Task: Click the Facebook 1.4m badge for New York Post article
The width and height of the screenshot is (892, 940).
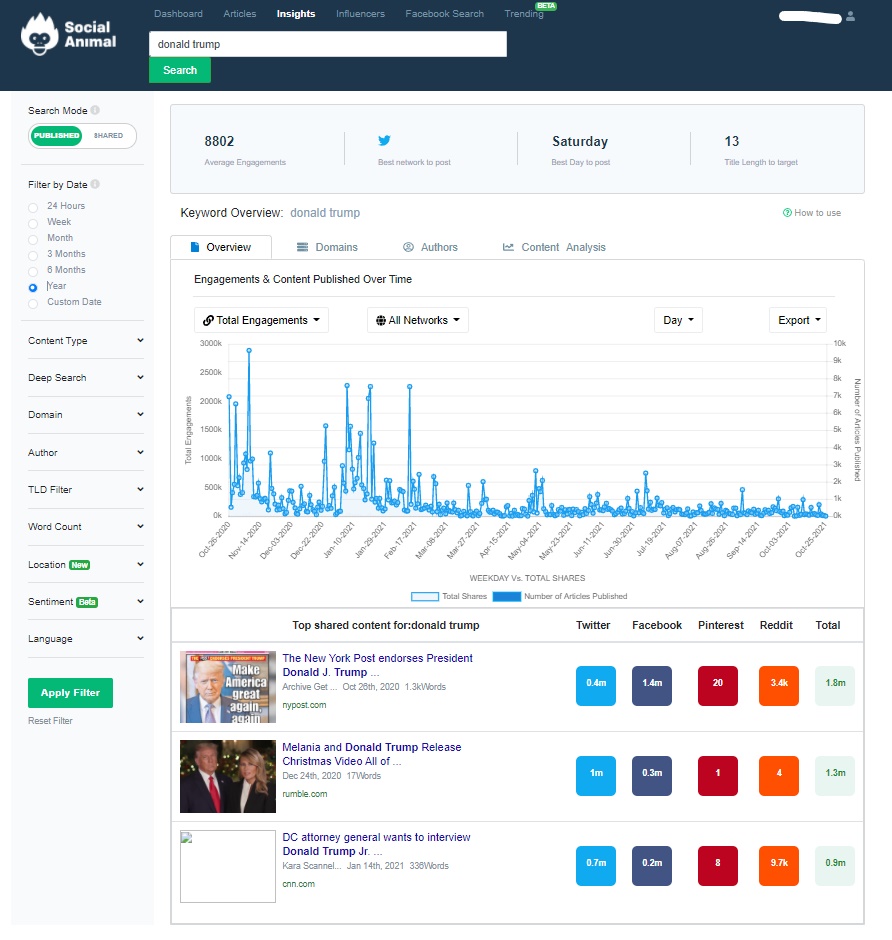Action: pyautogui.click(x=652, y=685)
